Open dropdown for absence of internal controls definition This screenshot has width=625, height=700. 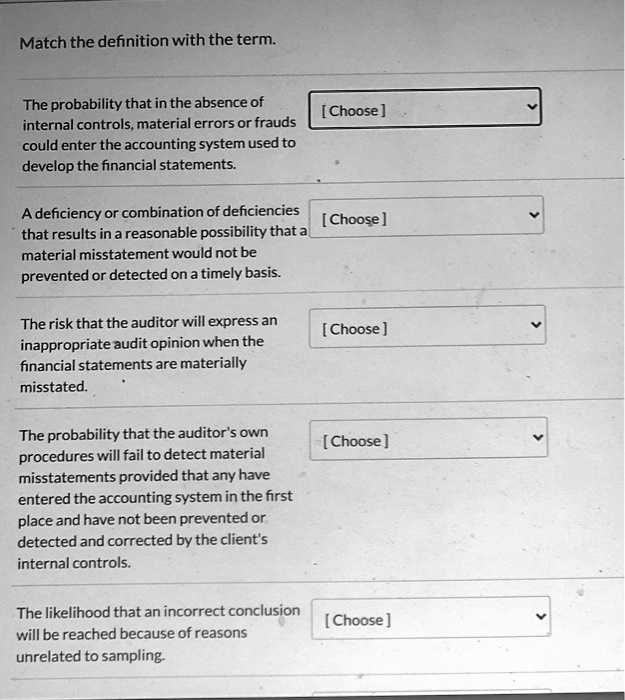[425, 108]
